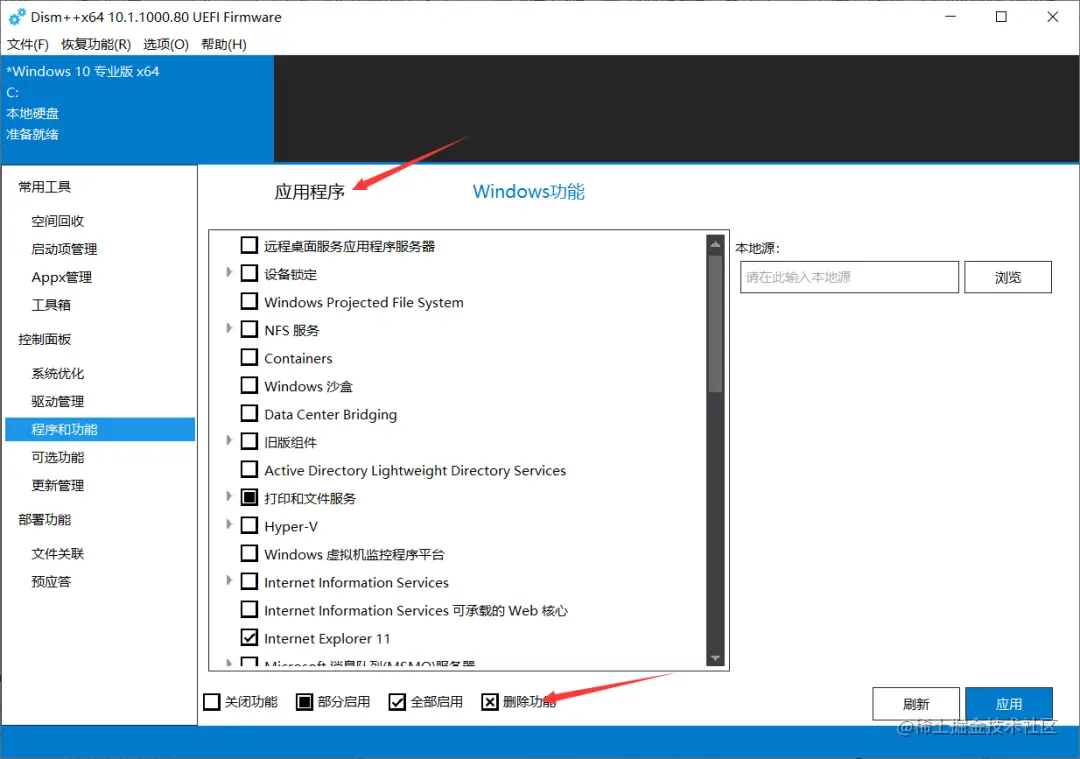Click the Dism++ gear app icon

pos(17,17)
